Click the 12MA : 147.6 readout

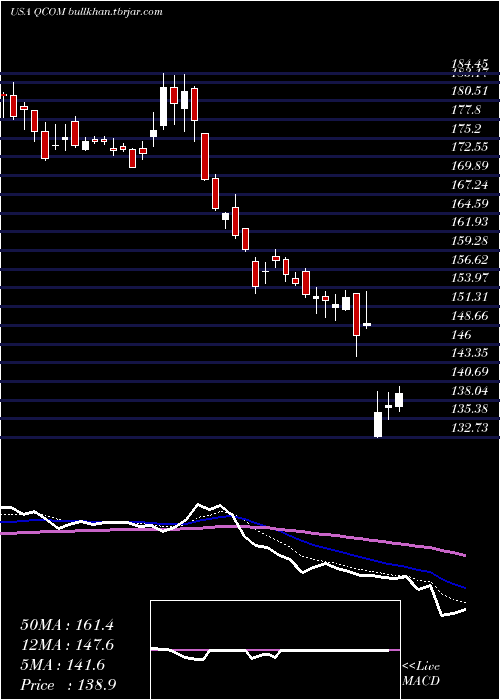point(67,645)
